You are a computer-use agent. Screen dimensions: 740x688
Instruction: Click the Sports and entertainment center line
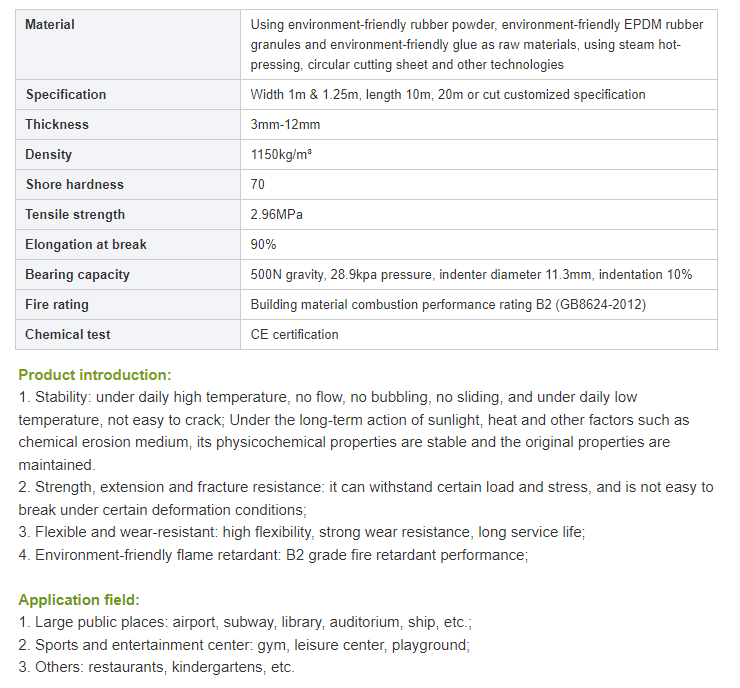[x=244, y=645]
